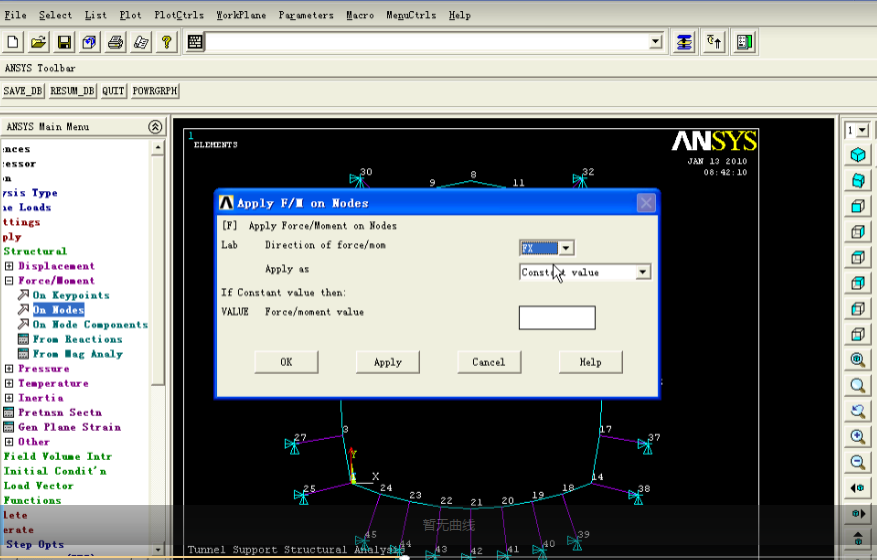
Task: Select On Keypoints in main menu
Action: [x=70, y=295]
